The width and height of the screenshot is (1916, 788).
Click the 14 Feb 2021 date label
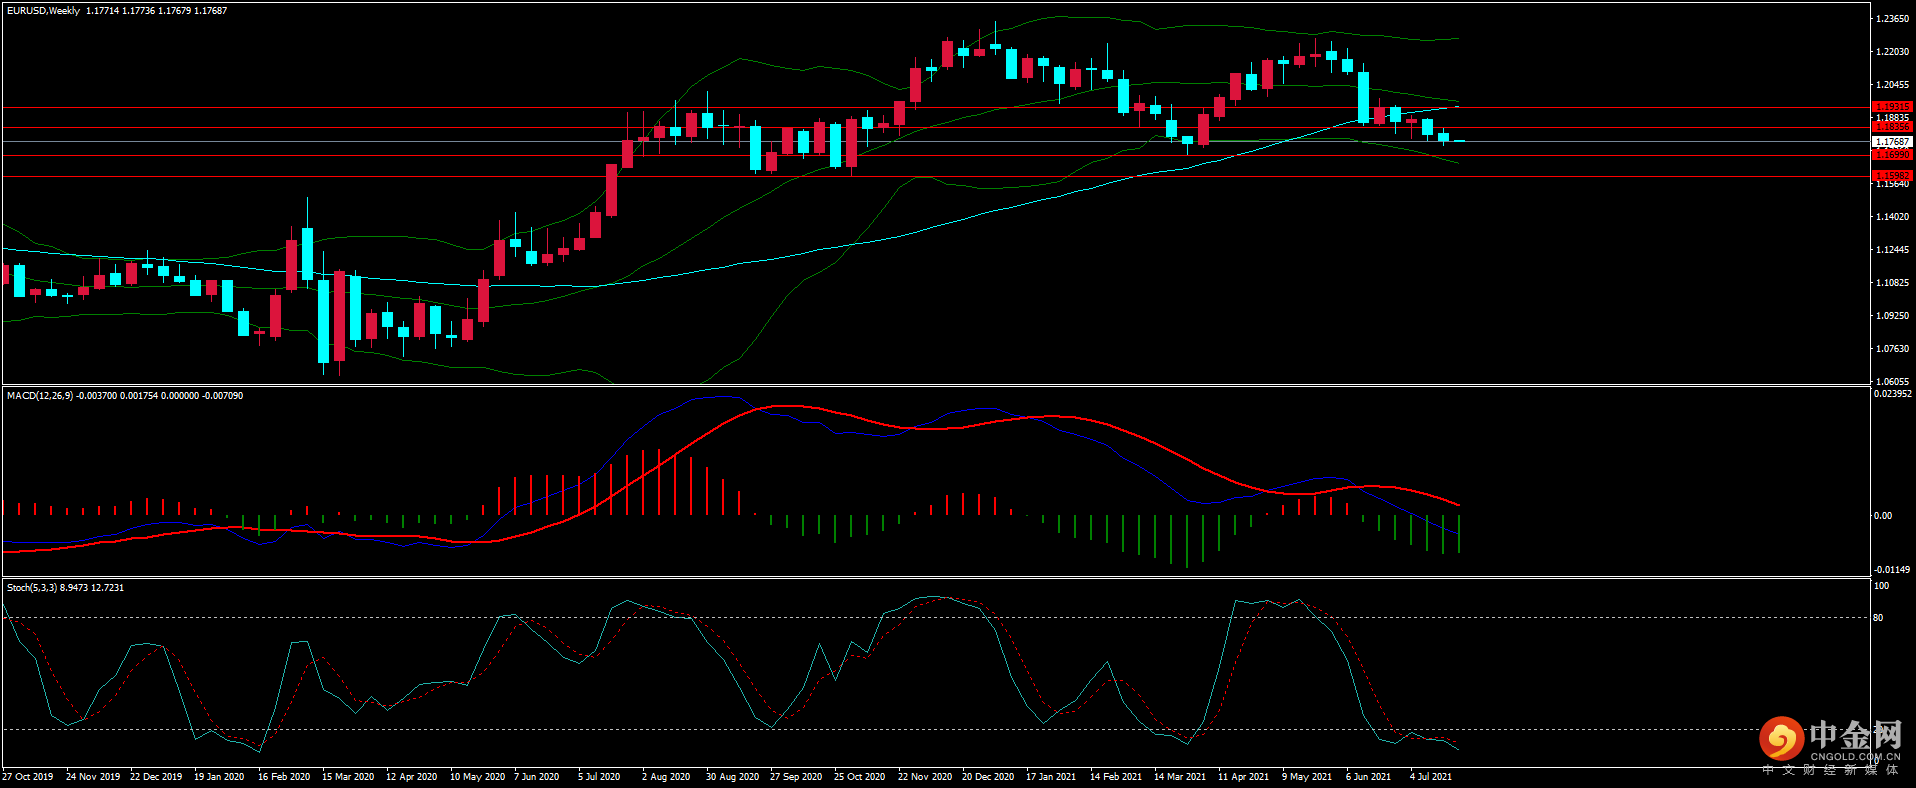(x=1116, y=777)
